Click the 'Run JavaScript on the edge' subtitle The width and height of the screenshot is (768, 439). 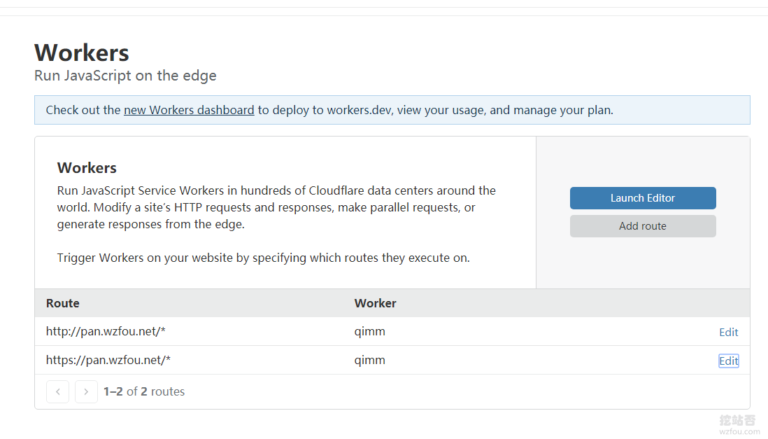coord(125,76)
